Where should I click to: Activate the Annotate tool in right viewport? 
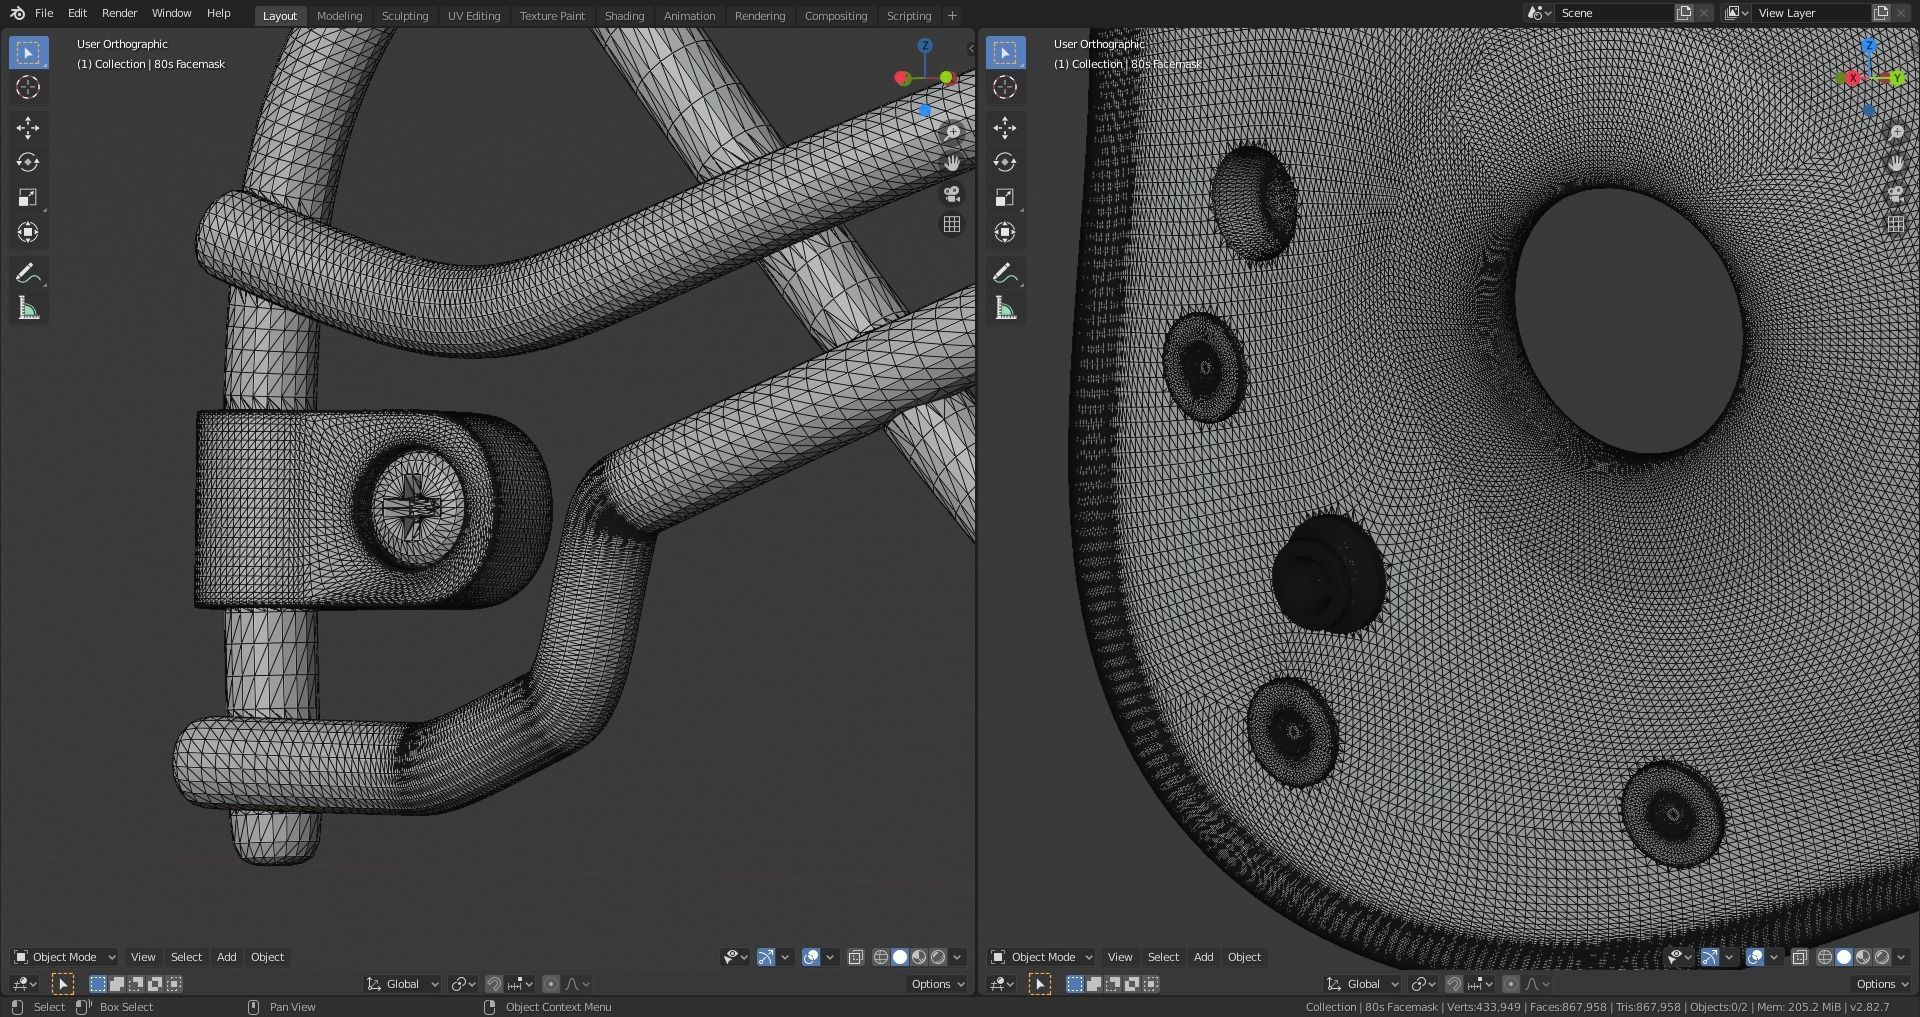point(1005,273)
